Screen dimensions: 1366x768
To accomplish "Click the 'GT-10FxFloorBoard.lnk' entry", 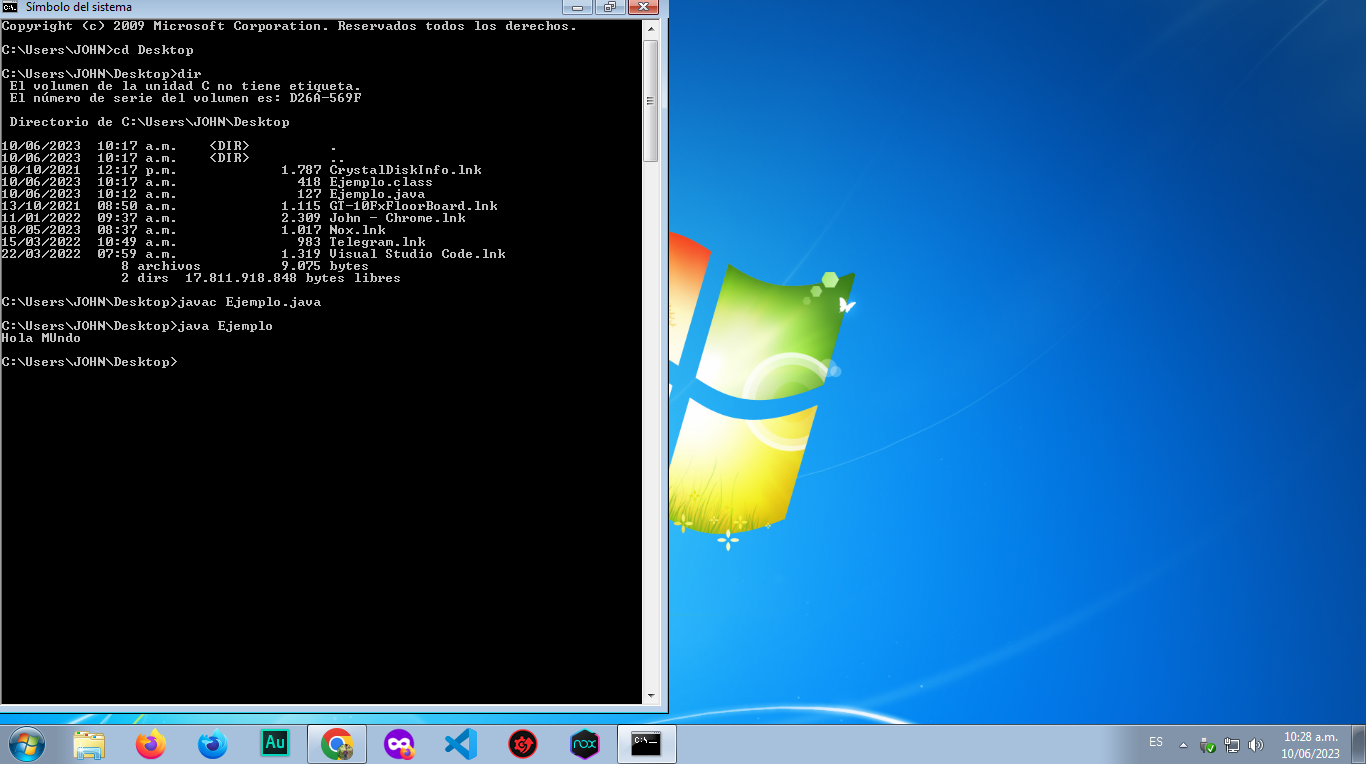I will (x=250, y=206).
